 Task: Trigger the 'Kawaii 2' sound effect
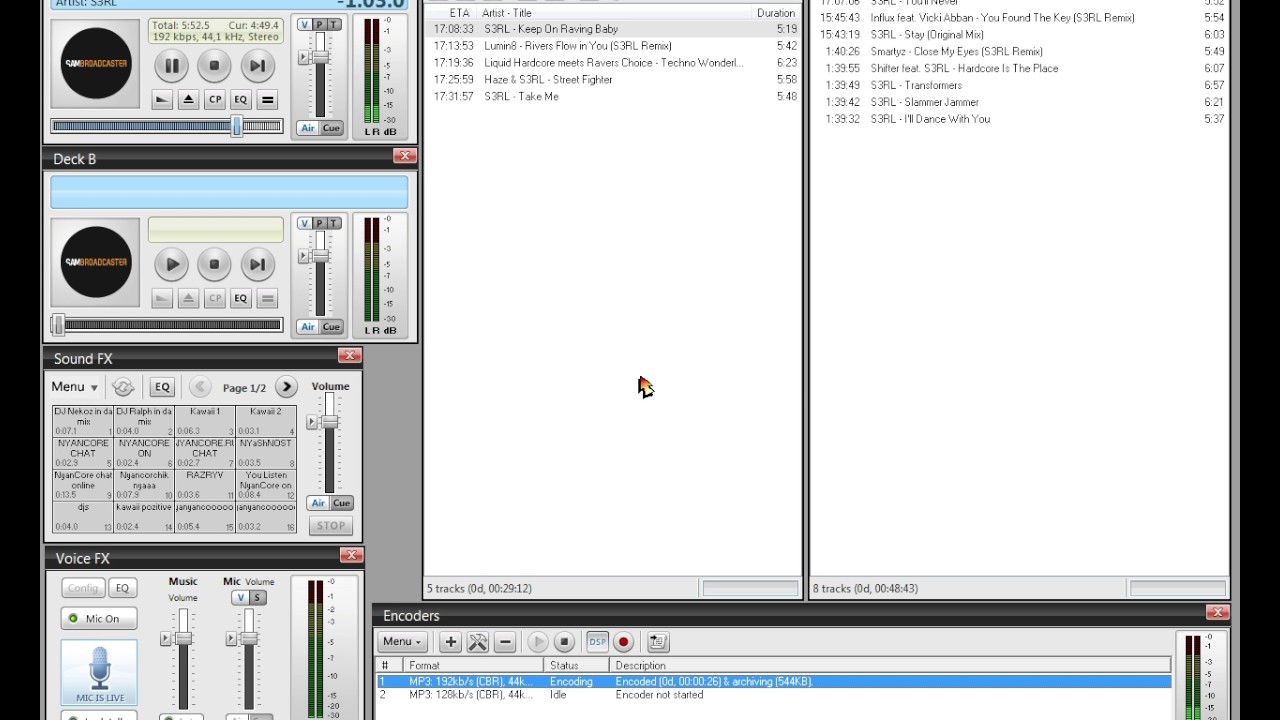pyautogui.click(x=266, y=421)
